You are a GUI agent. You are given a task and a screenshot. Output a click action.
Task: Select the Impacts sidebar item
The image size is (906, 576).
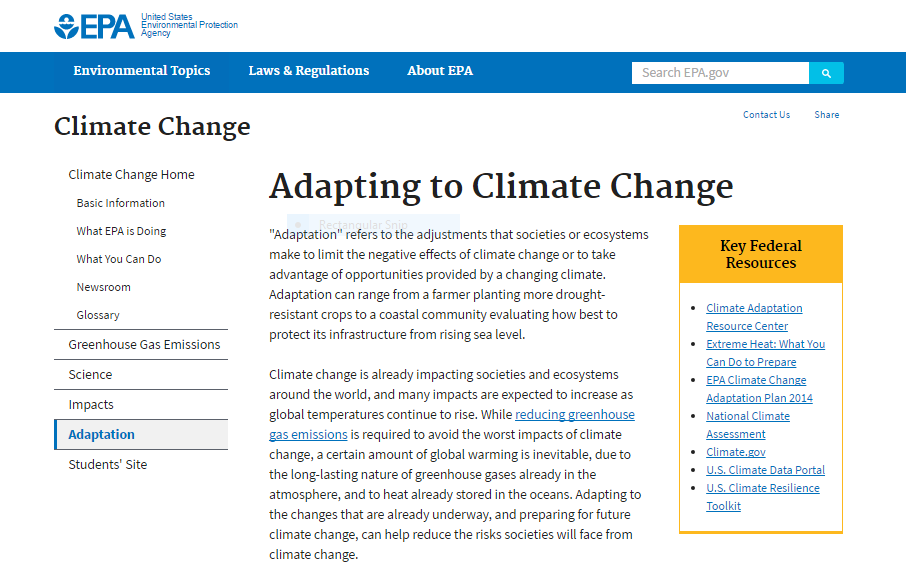[x=91, y=405]
